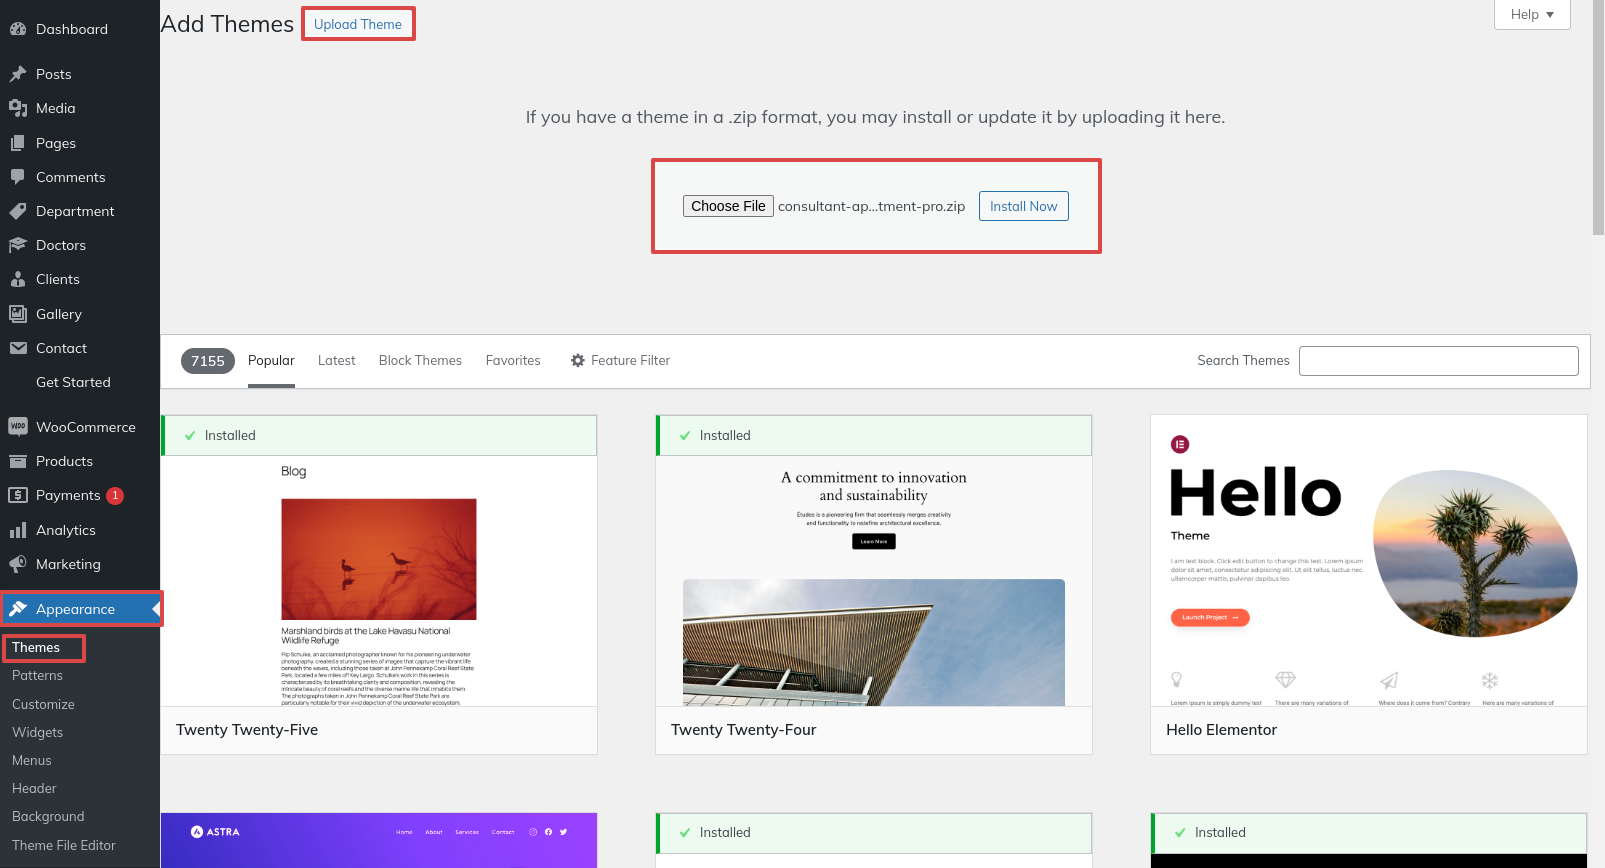Open the Feature Filter options
The width and height of the screenshot is (1605, 868).
click(620, 360)
